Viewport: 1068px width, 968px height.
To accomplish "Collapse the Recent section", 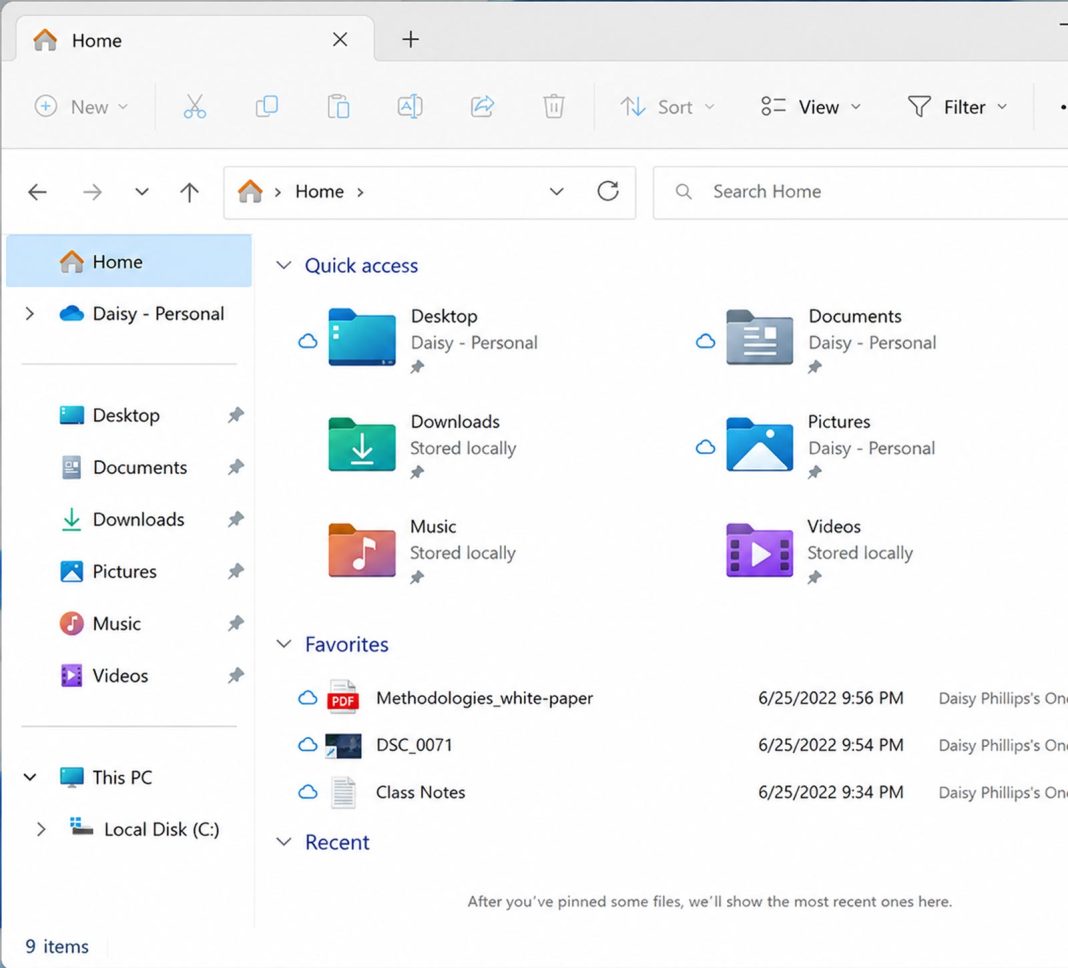I will coord(283,842).
